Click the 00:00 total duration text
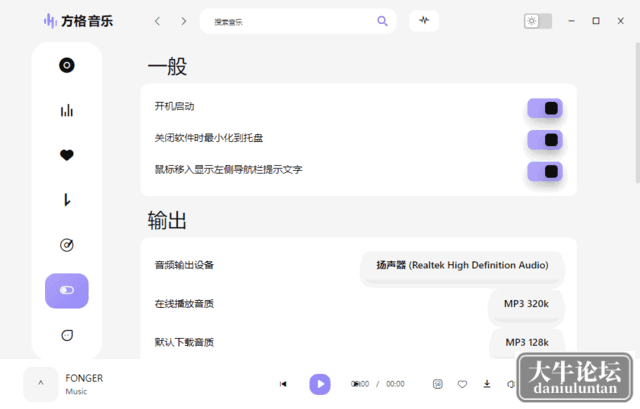 tap(395, 384)
